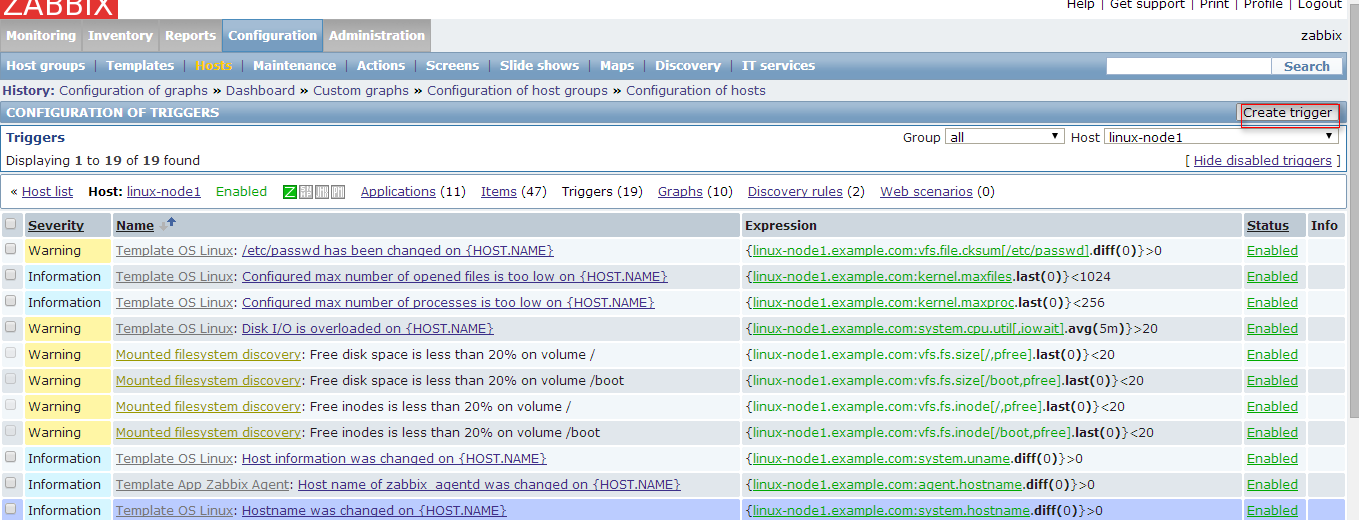This screenshot has width=1359, height=520.
Task: Toggle Enabled status of /etc/passwd trigger
Action: (x=1272, y=250)
